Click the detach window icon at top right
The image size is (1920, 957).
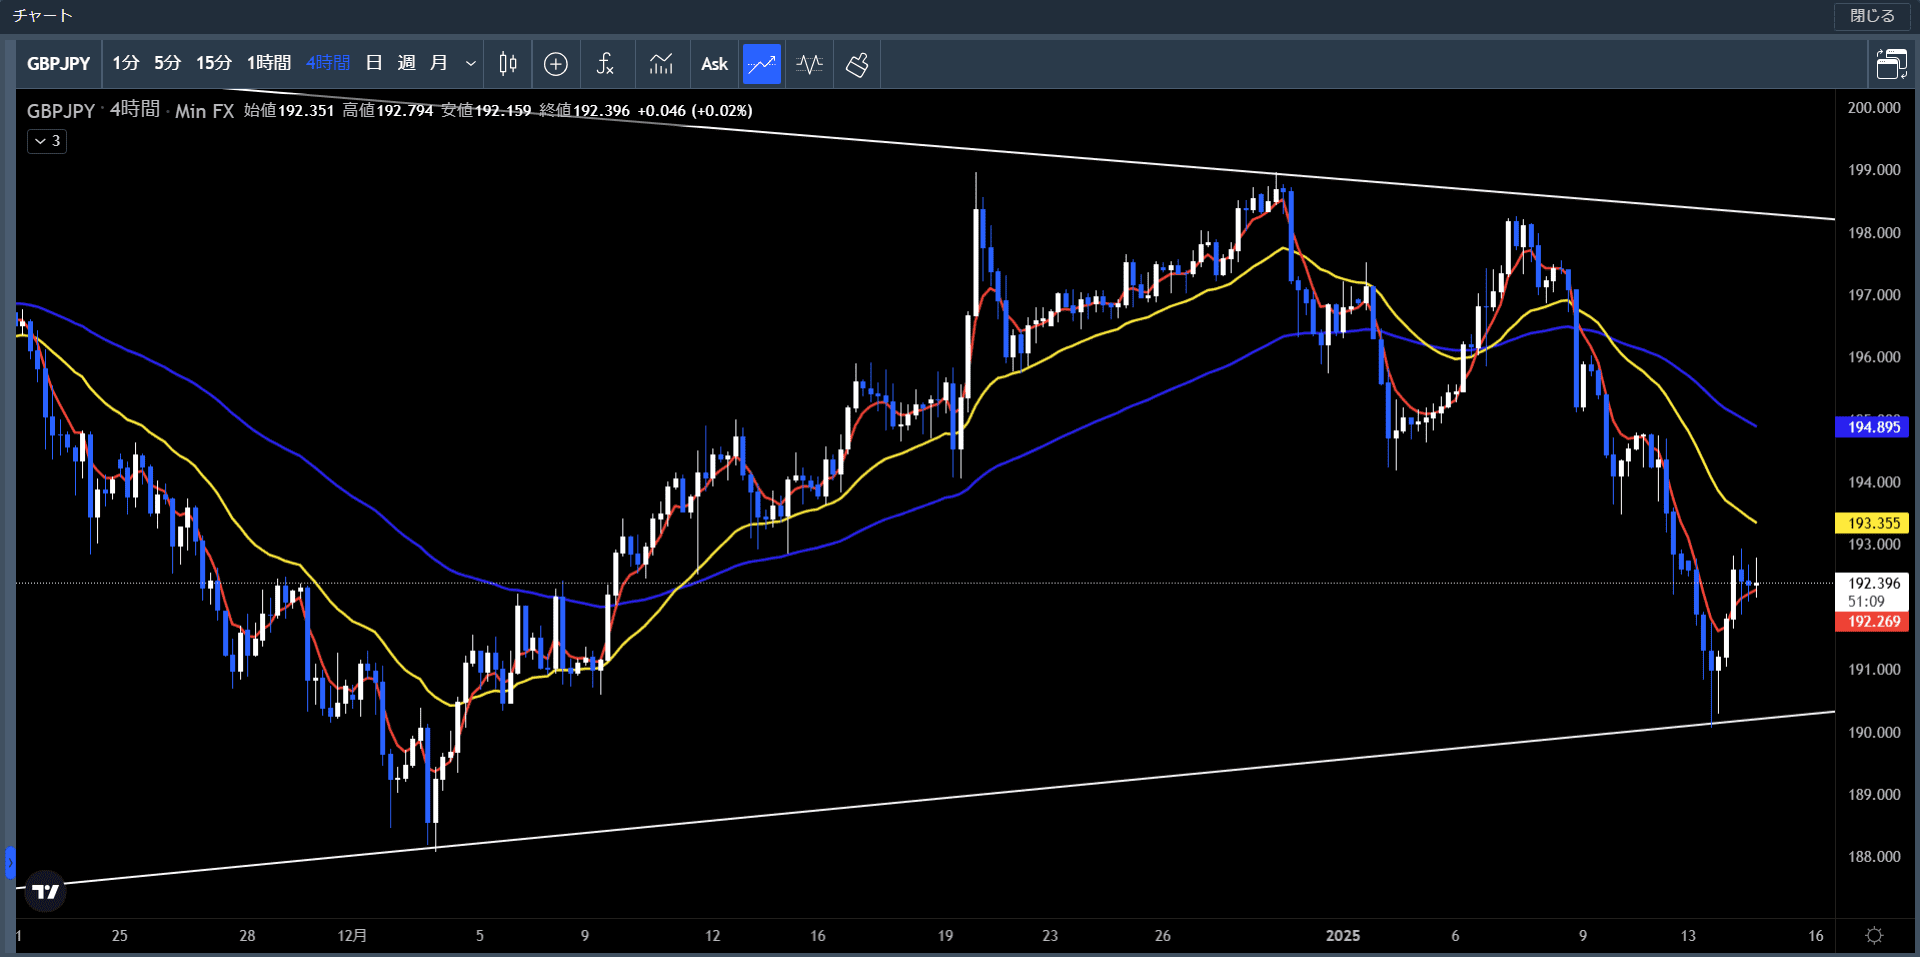click(1891, 64)
